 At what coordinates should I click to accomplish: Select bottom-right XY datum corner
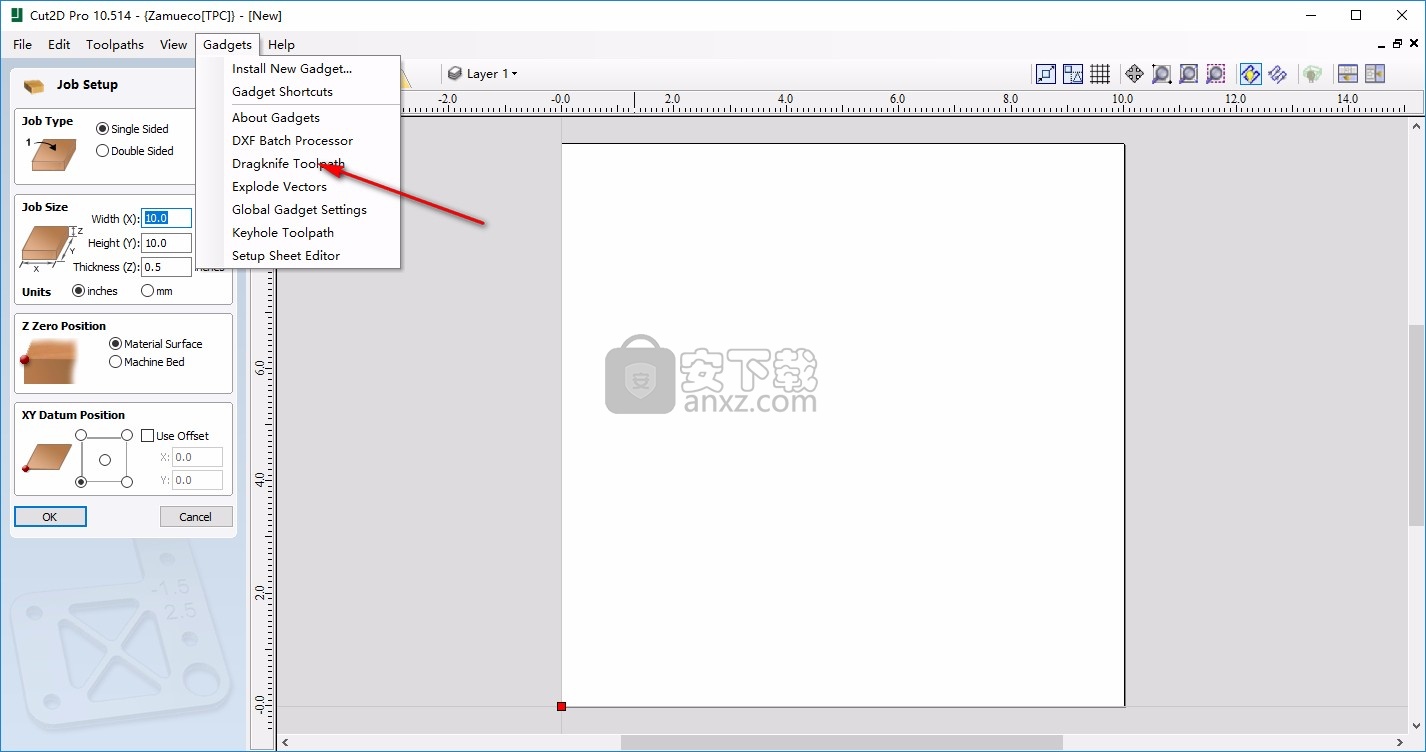pos(127,482)
